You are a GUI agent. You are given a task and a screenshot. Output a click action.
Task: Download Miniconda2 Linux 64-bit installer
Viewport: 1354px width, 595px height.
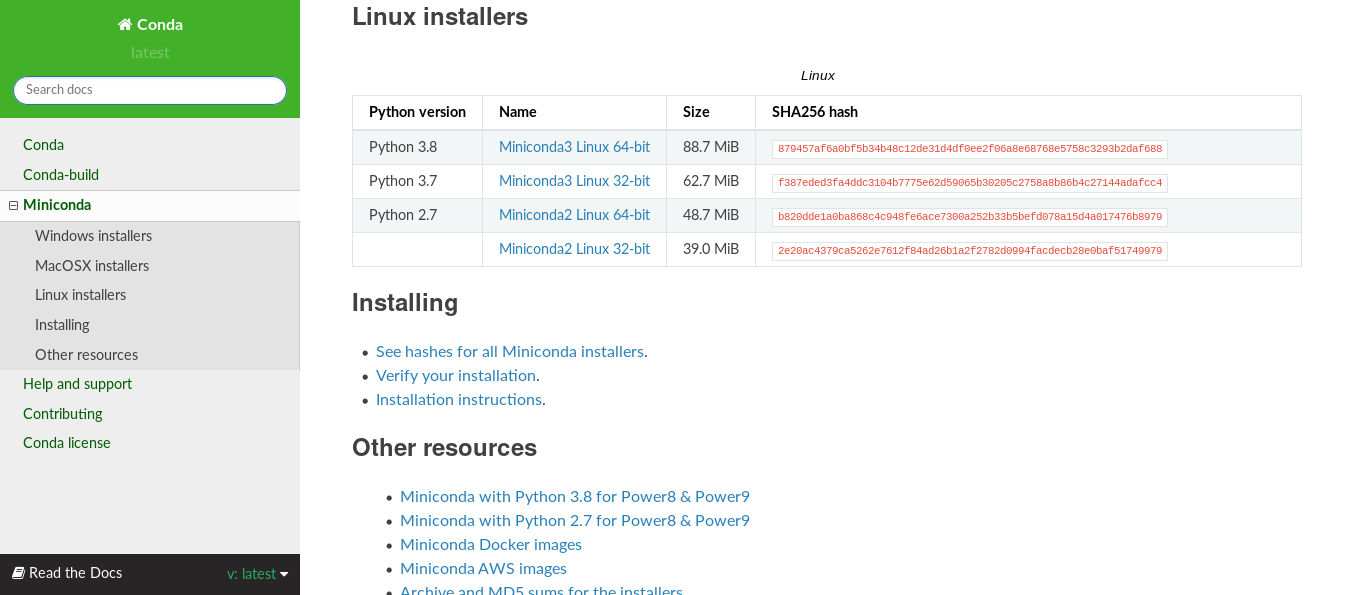[574, 215]
